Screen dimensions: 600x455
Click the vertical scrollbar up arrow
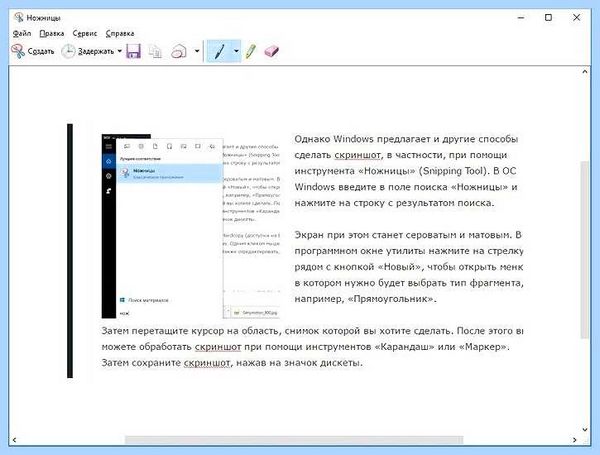(x=585, y=72)
